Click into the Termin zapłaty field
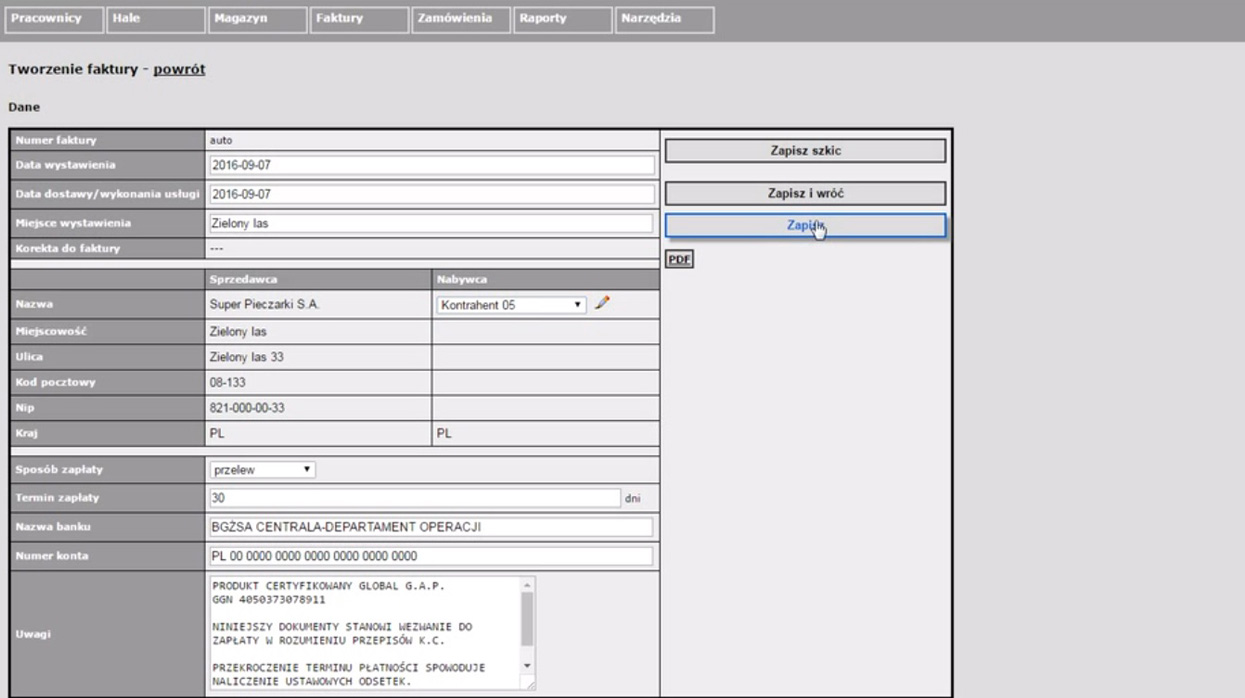The height and width of the screenshot is (698, 1245). tap(414, 498)
